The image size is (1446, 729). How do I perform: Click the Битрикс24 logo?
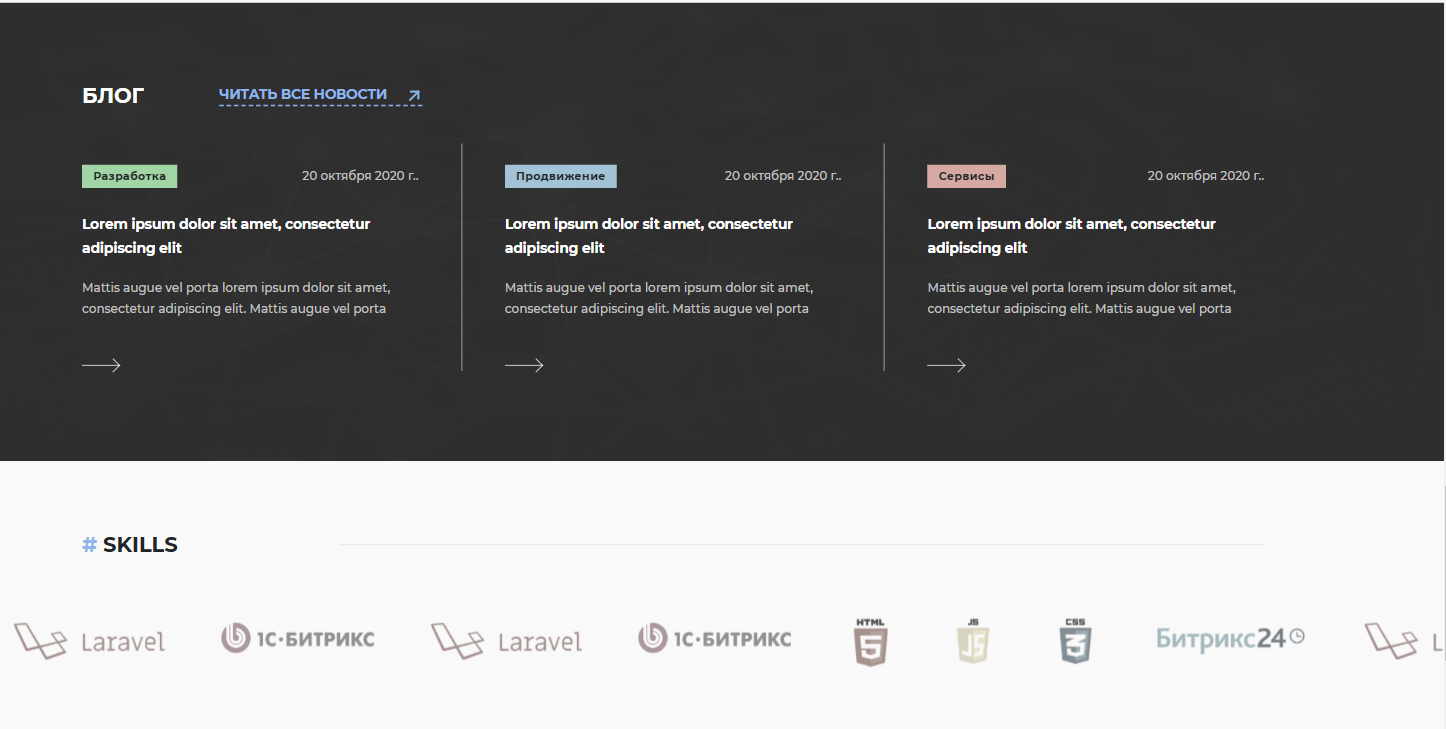click(1230, 638)
